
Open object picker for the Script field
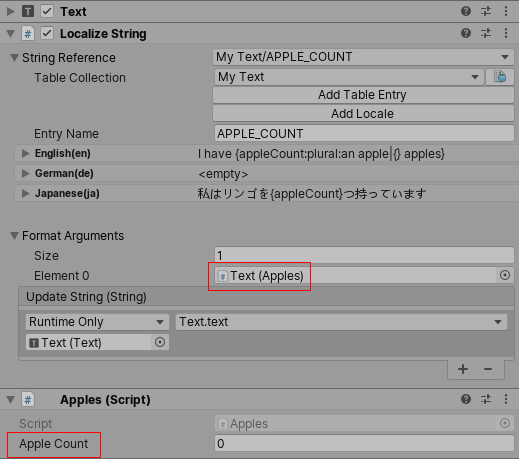(x=505, y=423)
